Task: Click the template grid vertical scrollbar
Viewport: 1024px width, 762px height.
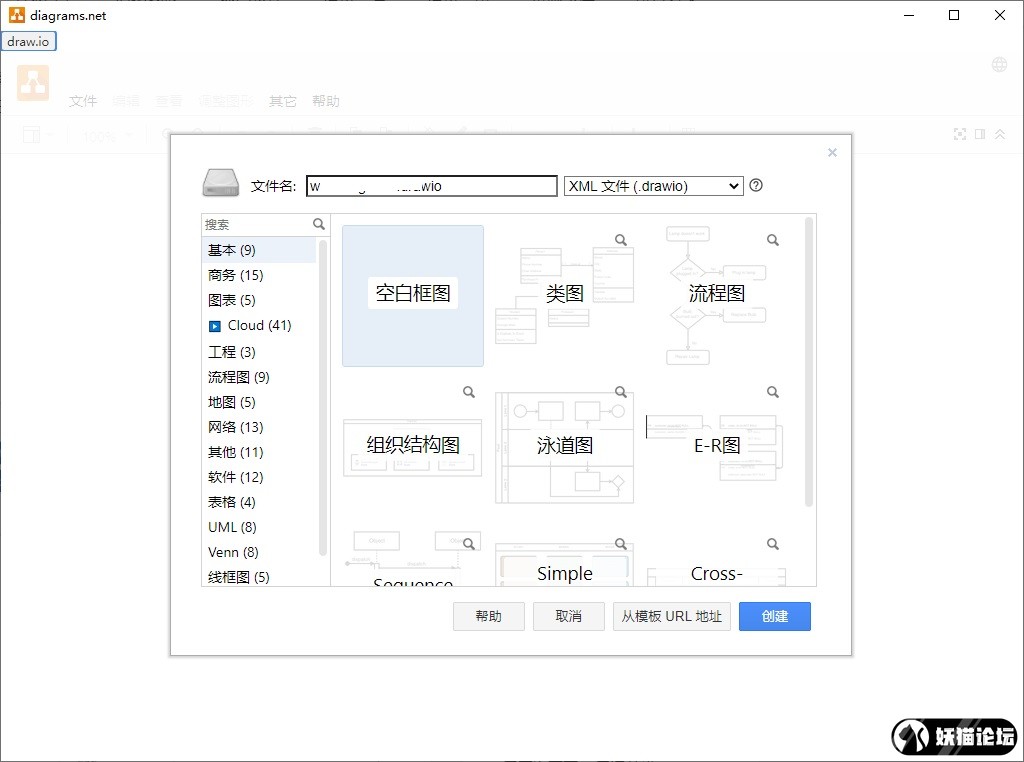Action: (x=808, y=362)
